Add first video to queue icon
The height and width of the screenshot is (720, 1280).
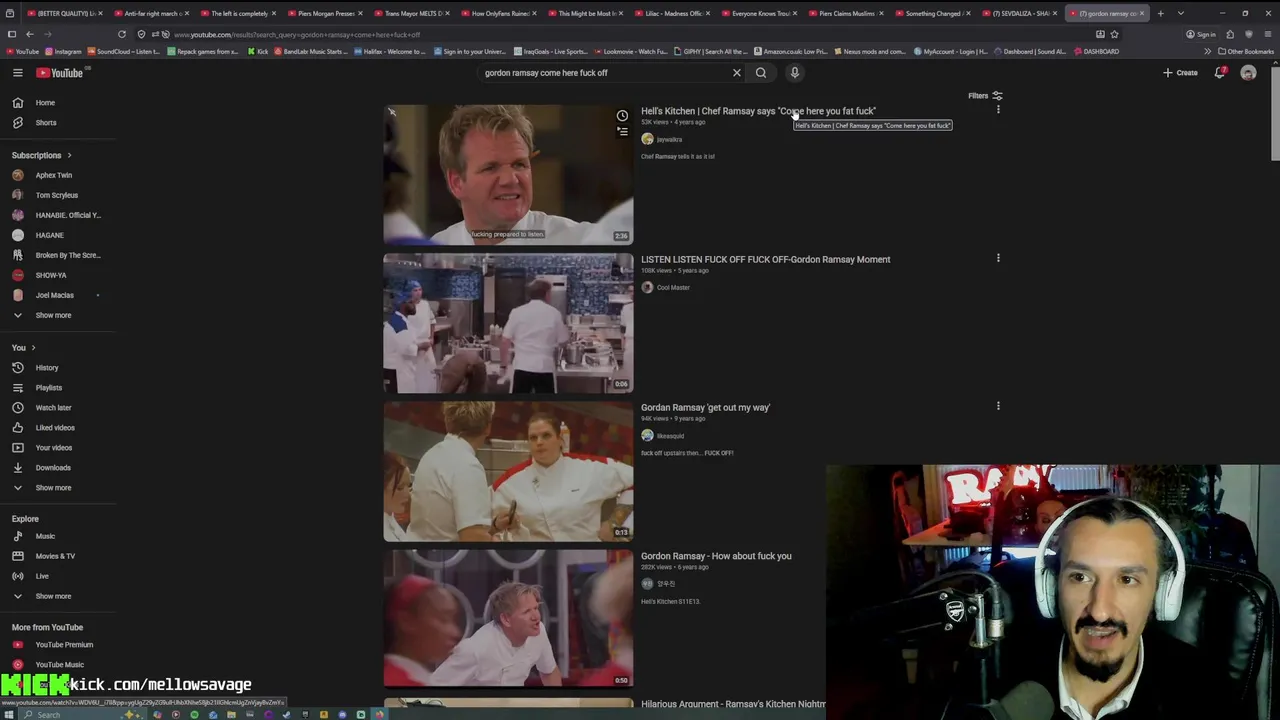(622, 132)
